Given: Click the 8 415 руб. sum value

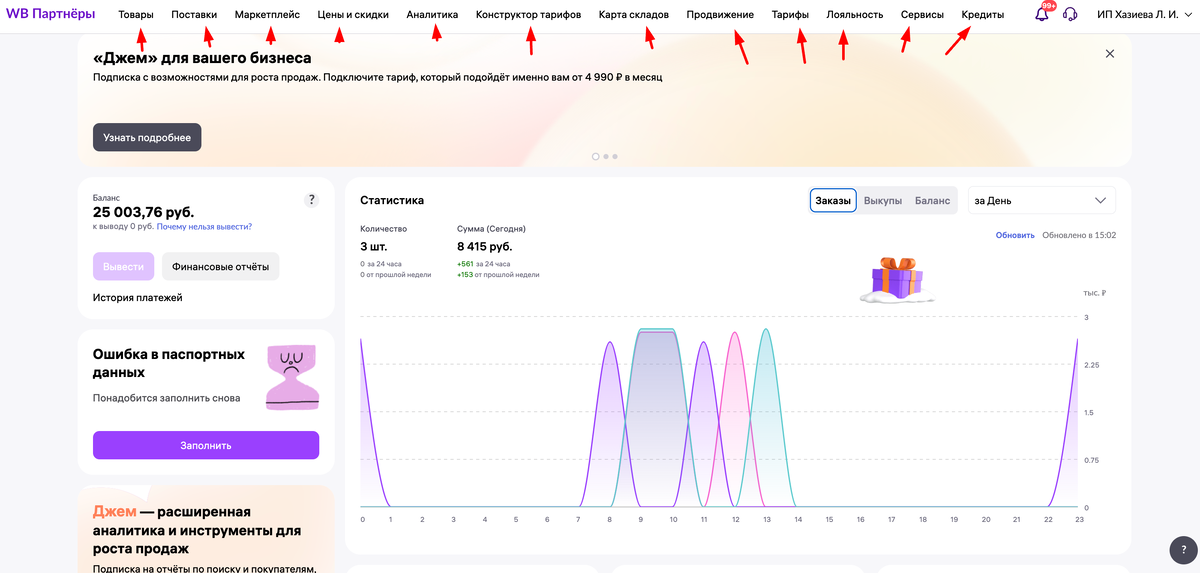Looking at the screenshot, I should click(x=485, y=246).
